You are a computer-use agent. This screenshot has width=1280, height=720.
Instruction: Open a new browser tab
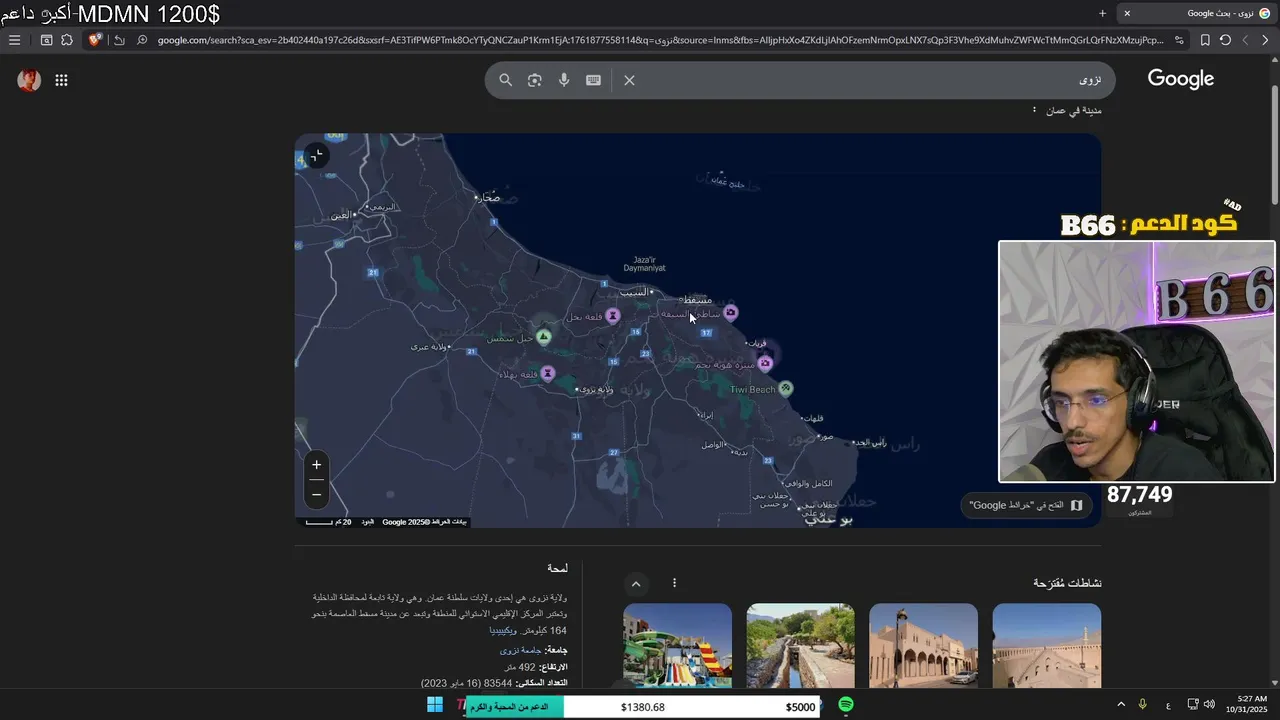pos(1102,13)
